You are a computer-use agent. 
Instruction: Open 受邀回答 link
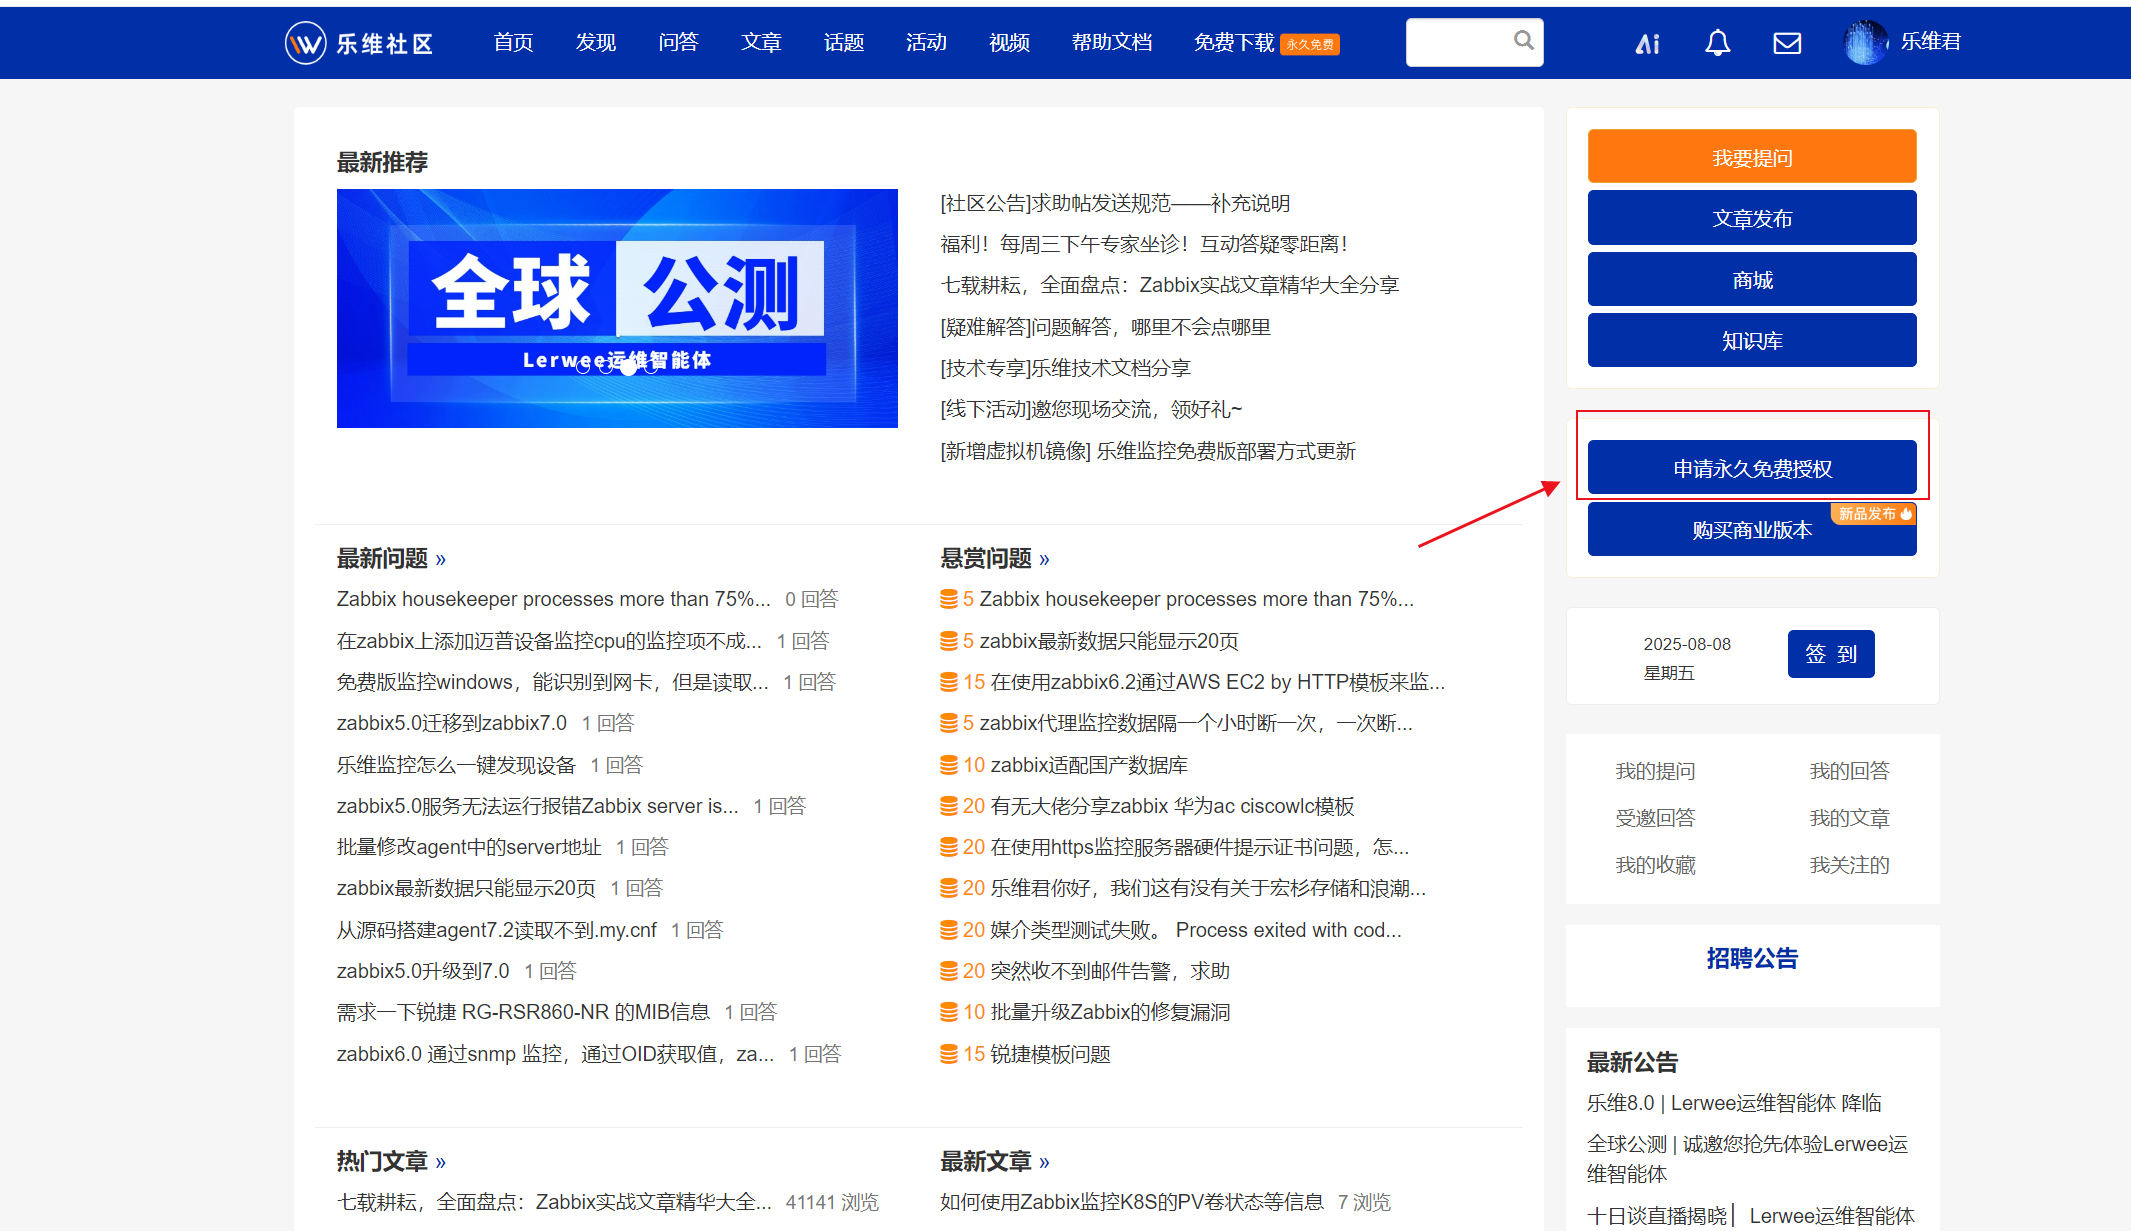pyautogui.click(x=1656, y=818)
